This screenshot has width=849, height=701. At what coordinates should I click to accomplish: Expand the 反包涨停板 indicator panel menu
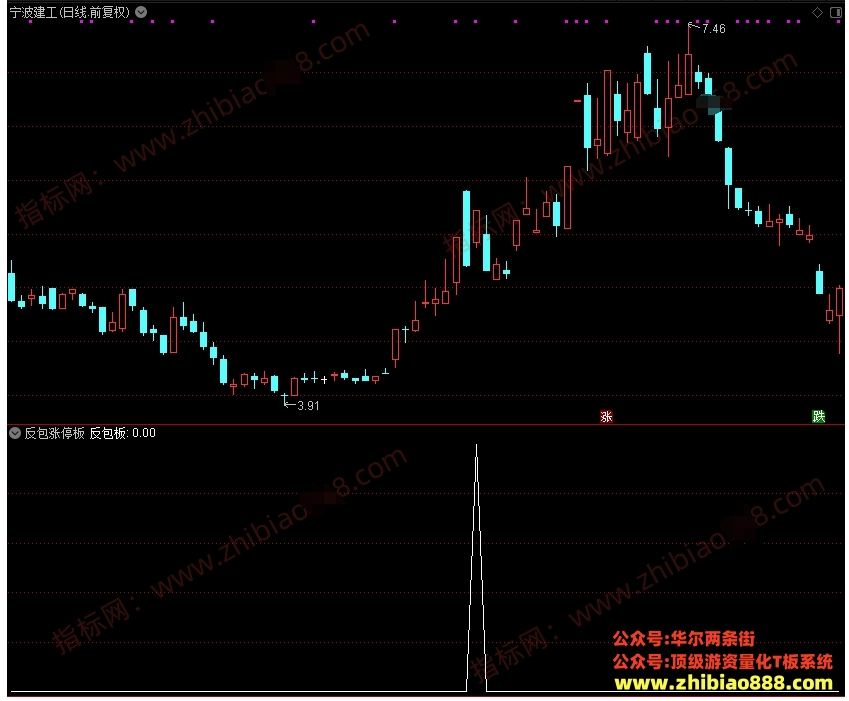[15, 433]
